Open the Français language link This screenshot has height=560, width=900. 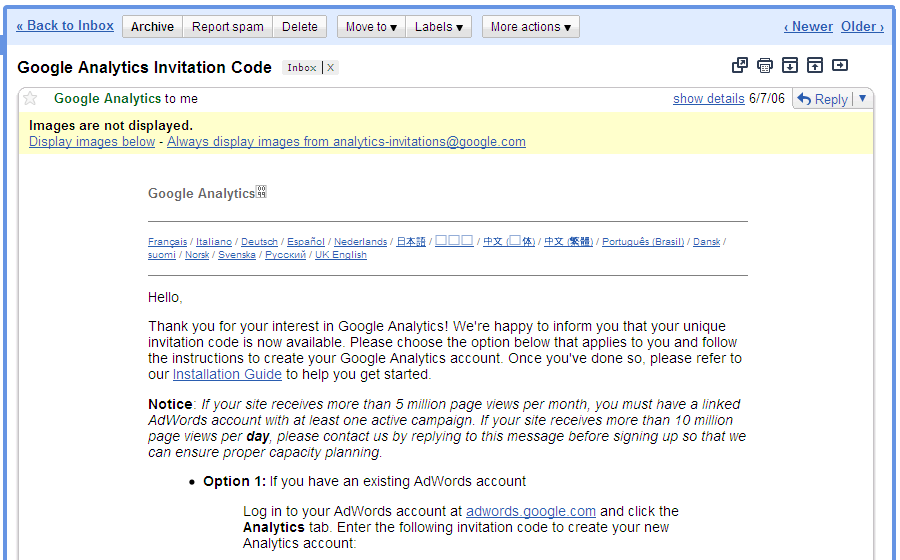(x=168, y=242)
